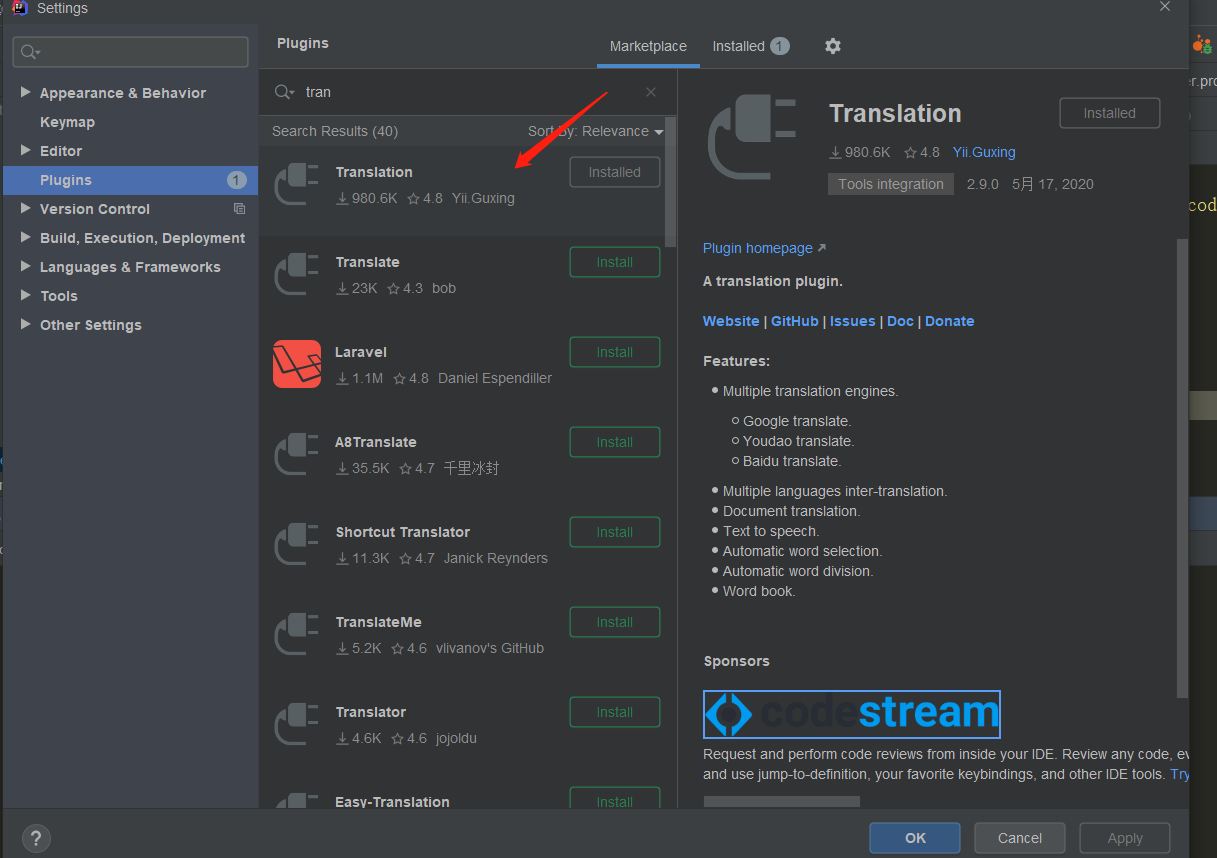The height and width of the screenshot is (858, 1217).
Task: Dismiss the dialog with Cancel
Action: coord(1020,838)
